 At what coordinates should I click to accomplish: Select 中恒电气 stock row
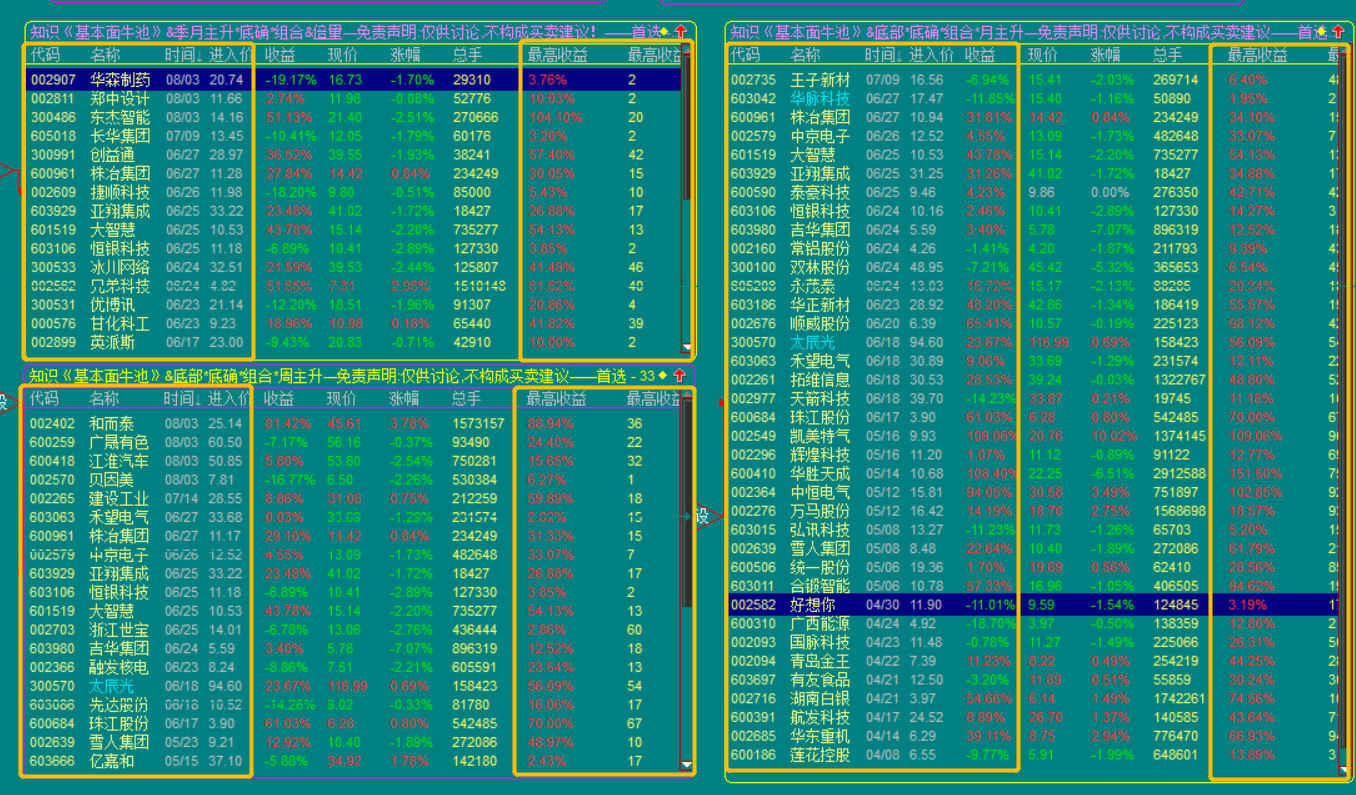tap(1034, 492)
